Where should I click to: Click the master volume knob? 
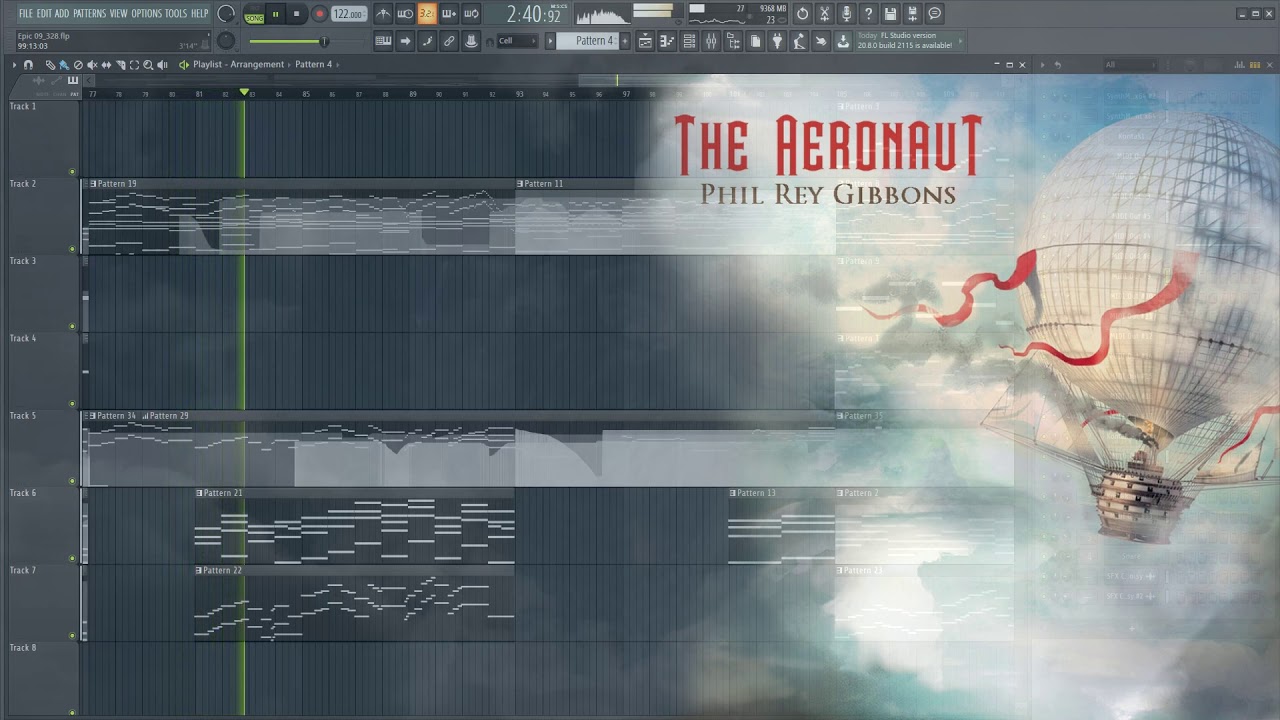[x=226, y=14]
